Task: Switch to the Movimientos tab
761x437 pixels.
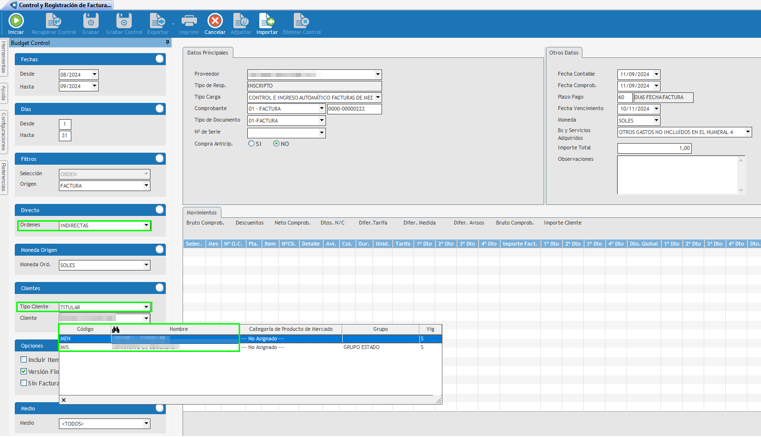Action: tap(202, 213)
